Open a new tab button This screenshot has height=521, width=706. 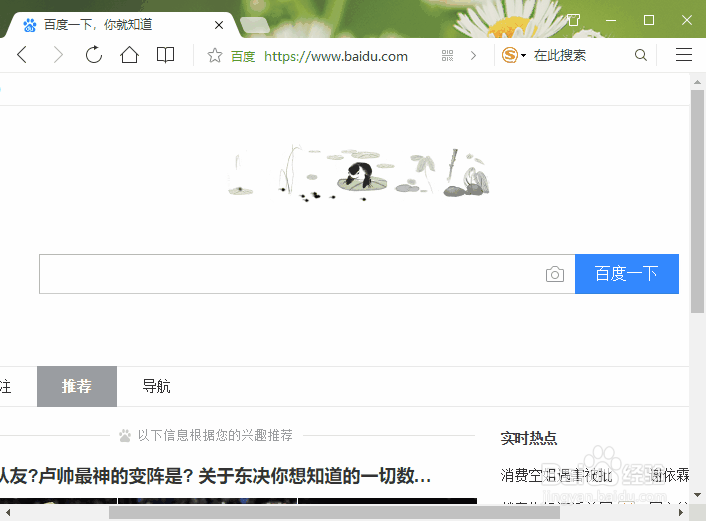[254, 25]
